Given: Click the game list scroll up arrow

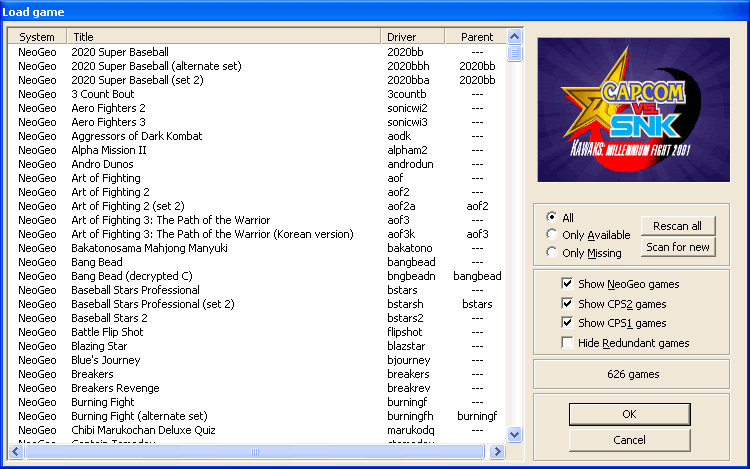Looking at the screenshot, I should (x=515, y=37).
